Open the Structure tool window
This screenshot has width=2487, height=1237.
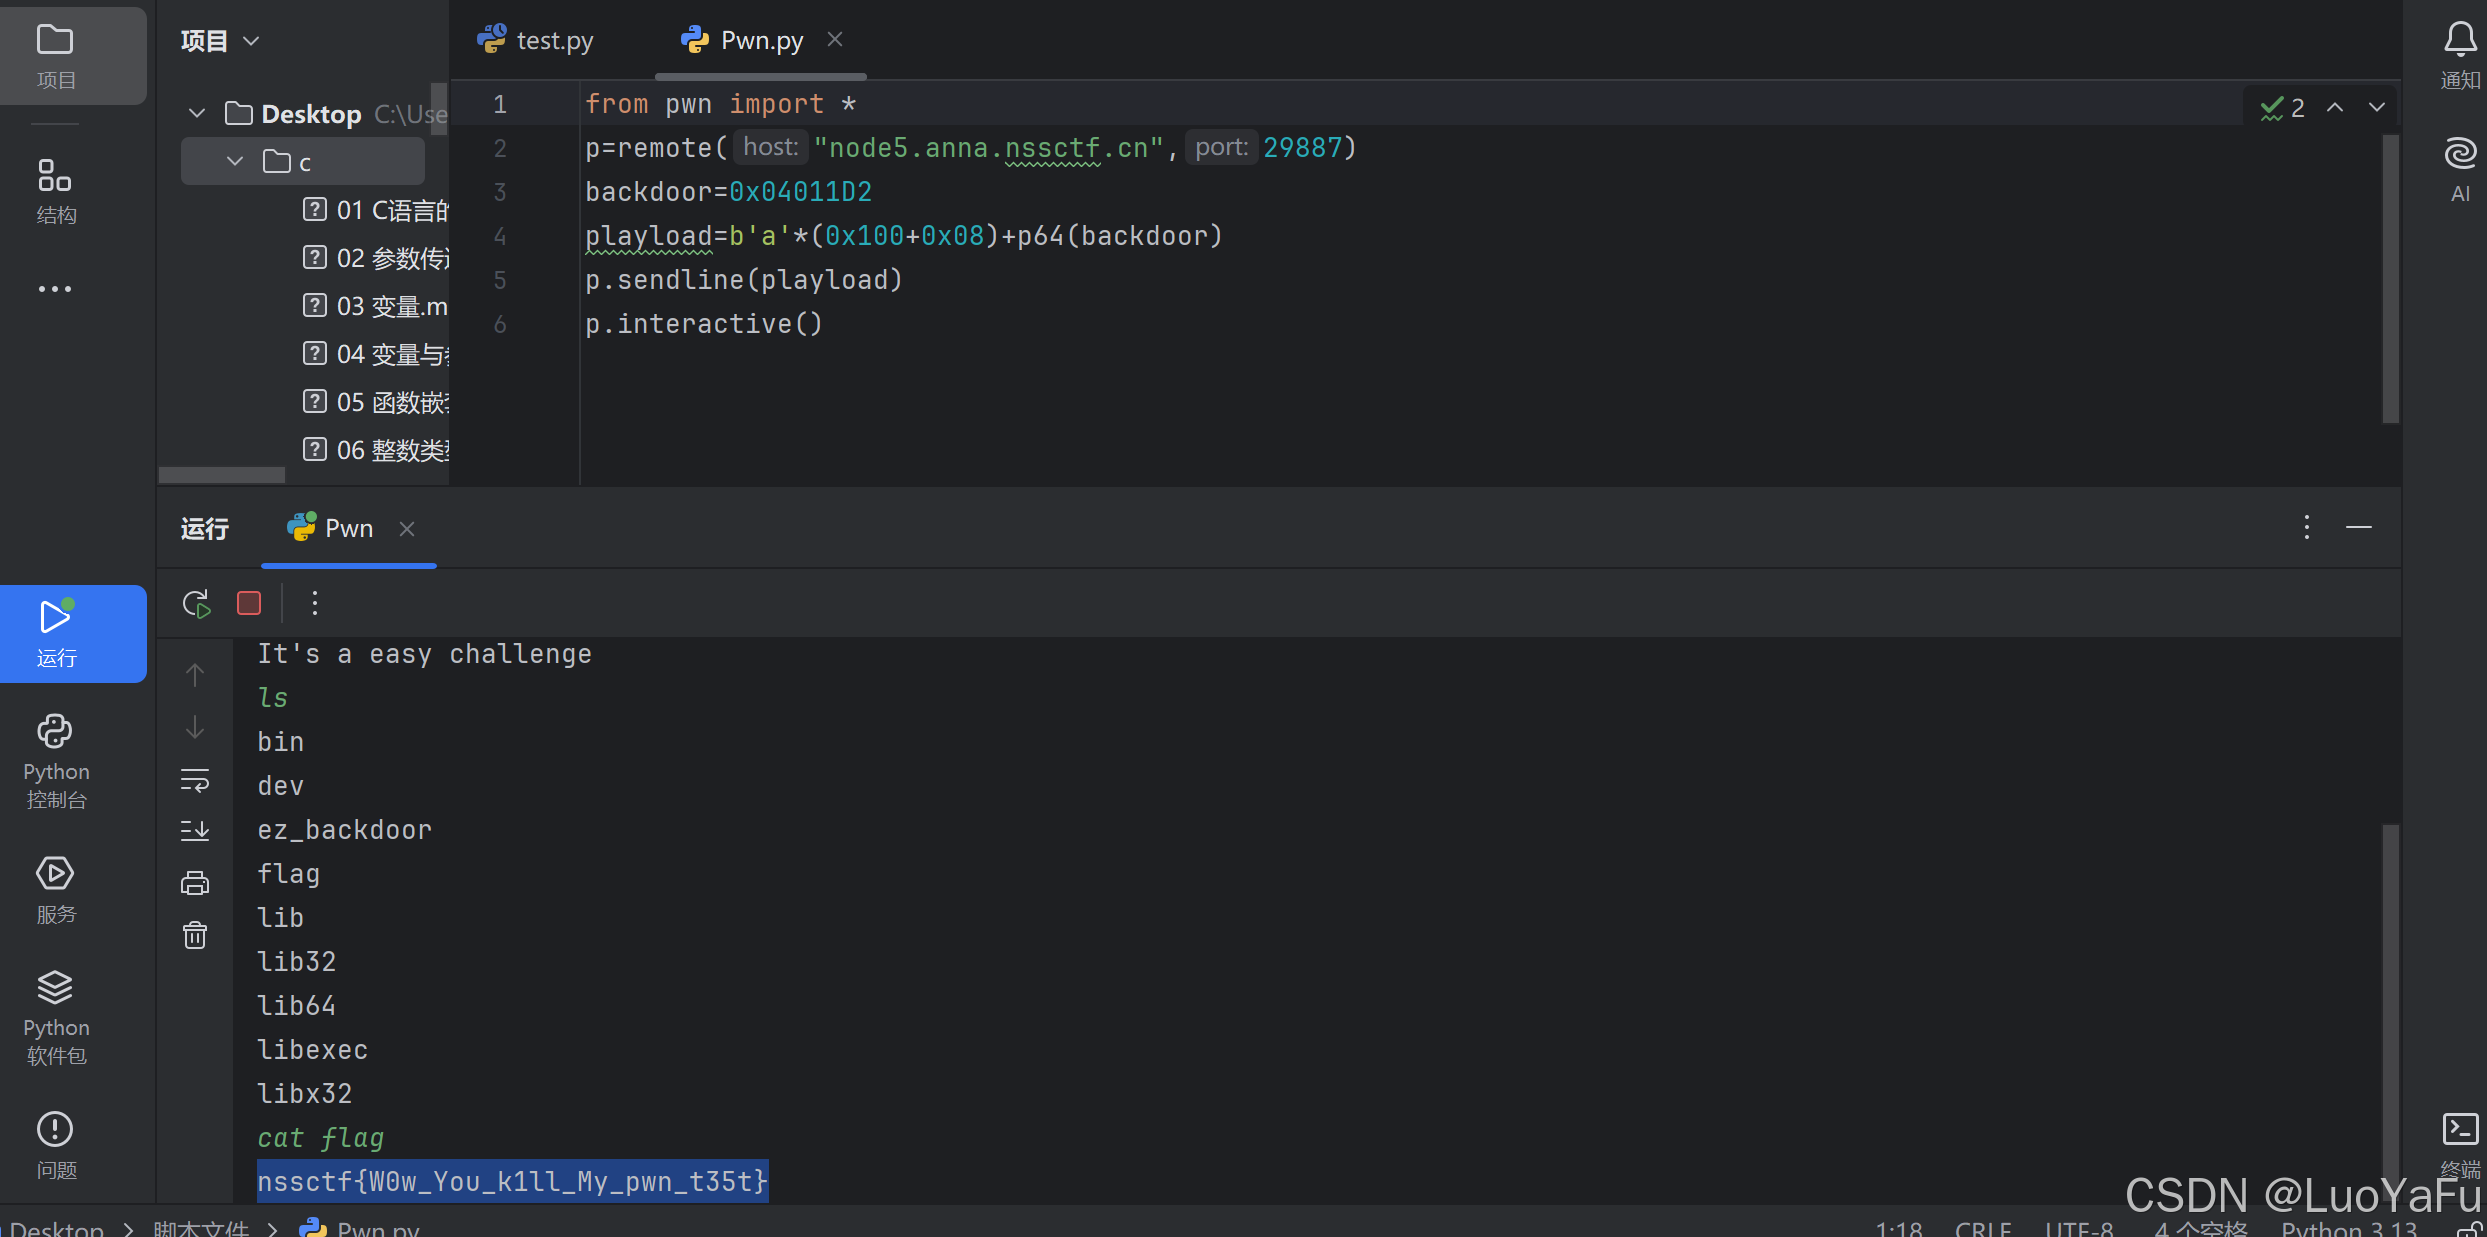[56, 190]
